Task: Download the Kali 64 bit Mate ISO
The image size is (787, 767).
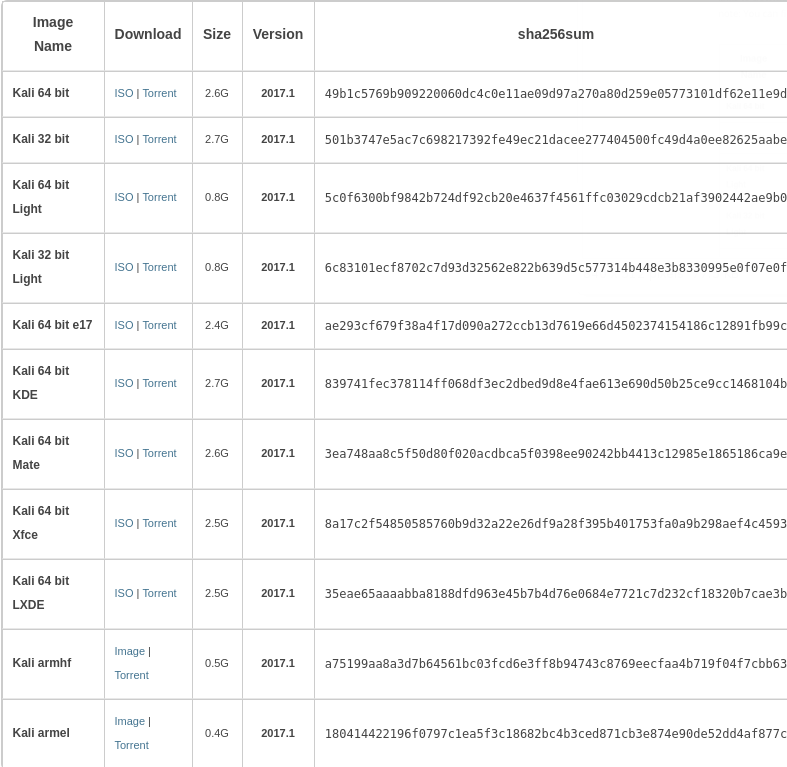Action: point(123,453)
